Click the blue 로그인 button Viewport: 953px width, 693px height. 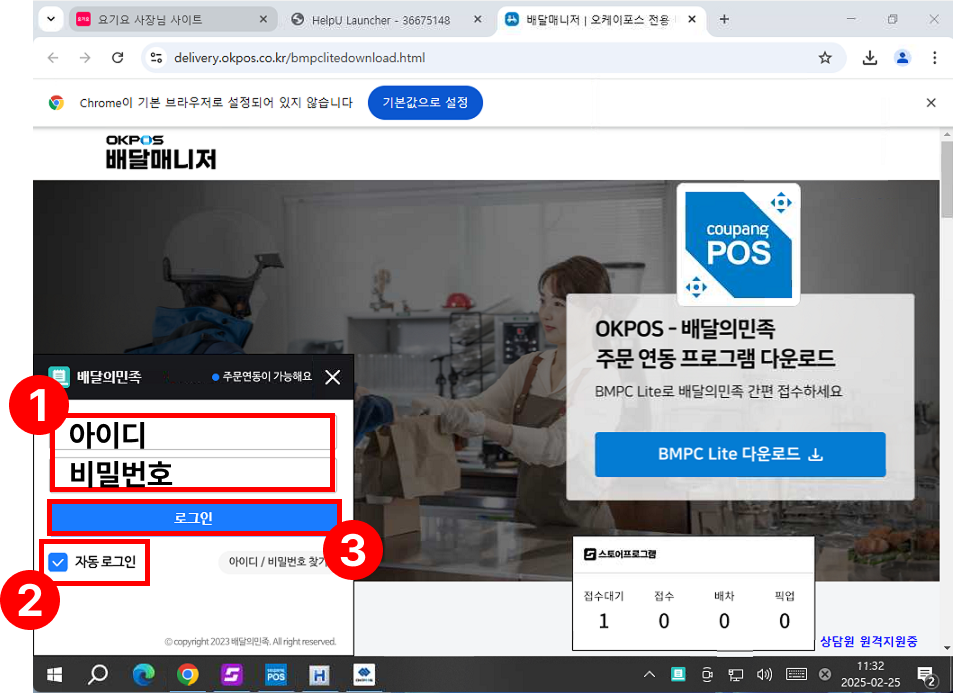(193, 518)
